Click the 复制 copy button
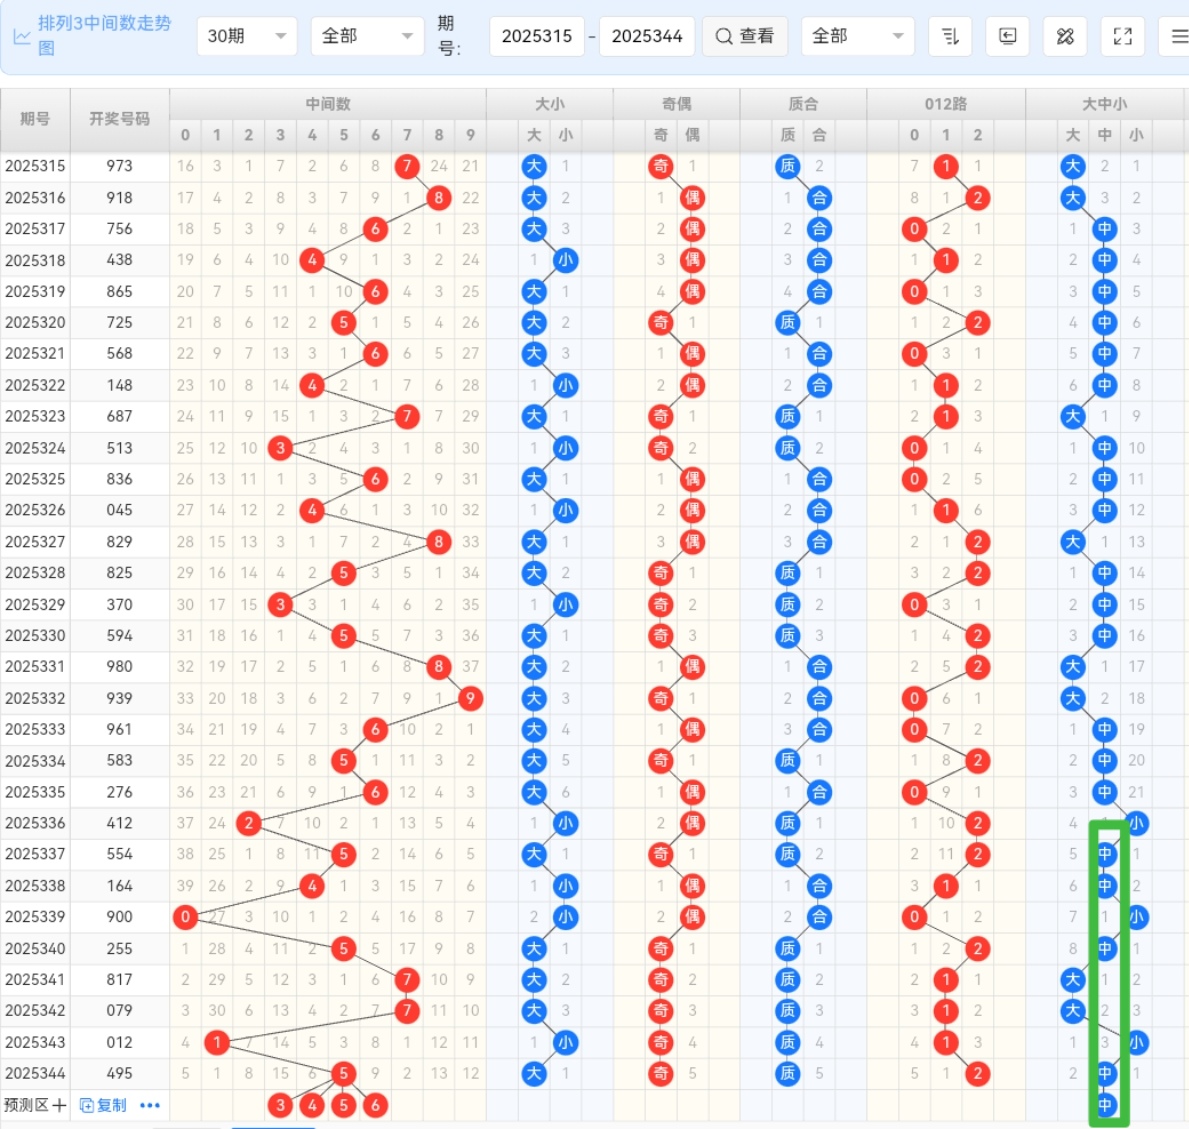 104,1105
